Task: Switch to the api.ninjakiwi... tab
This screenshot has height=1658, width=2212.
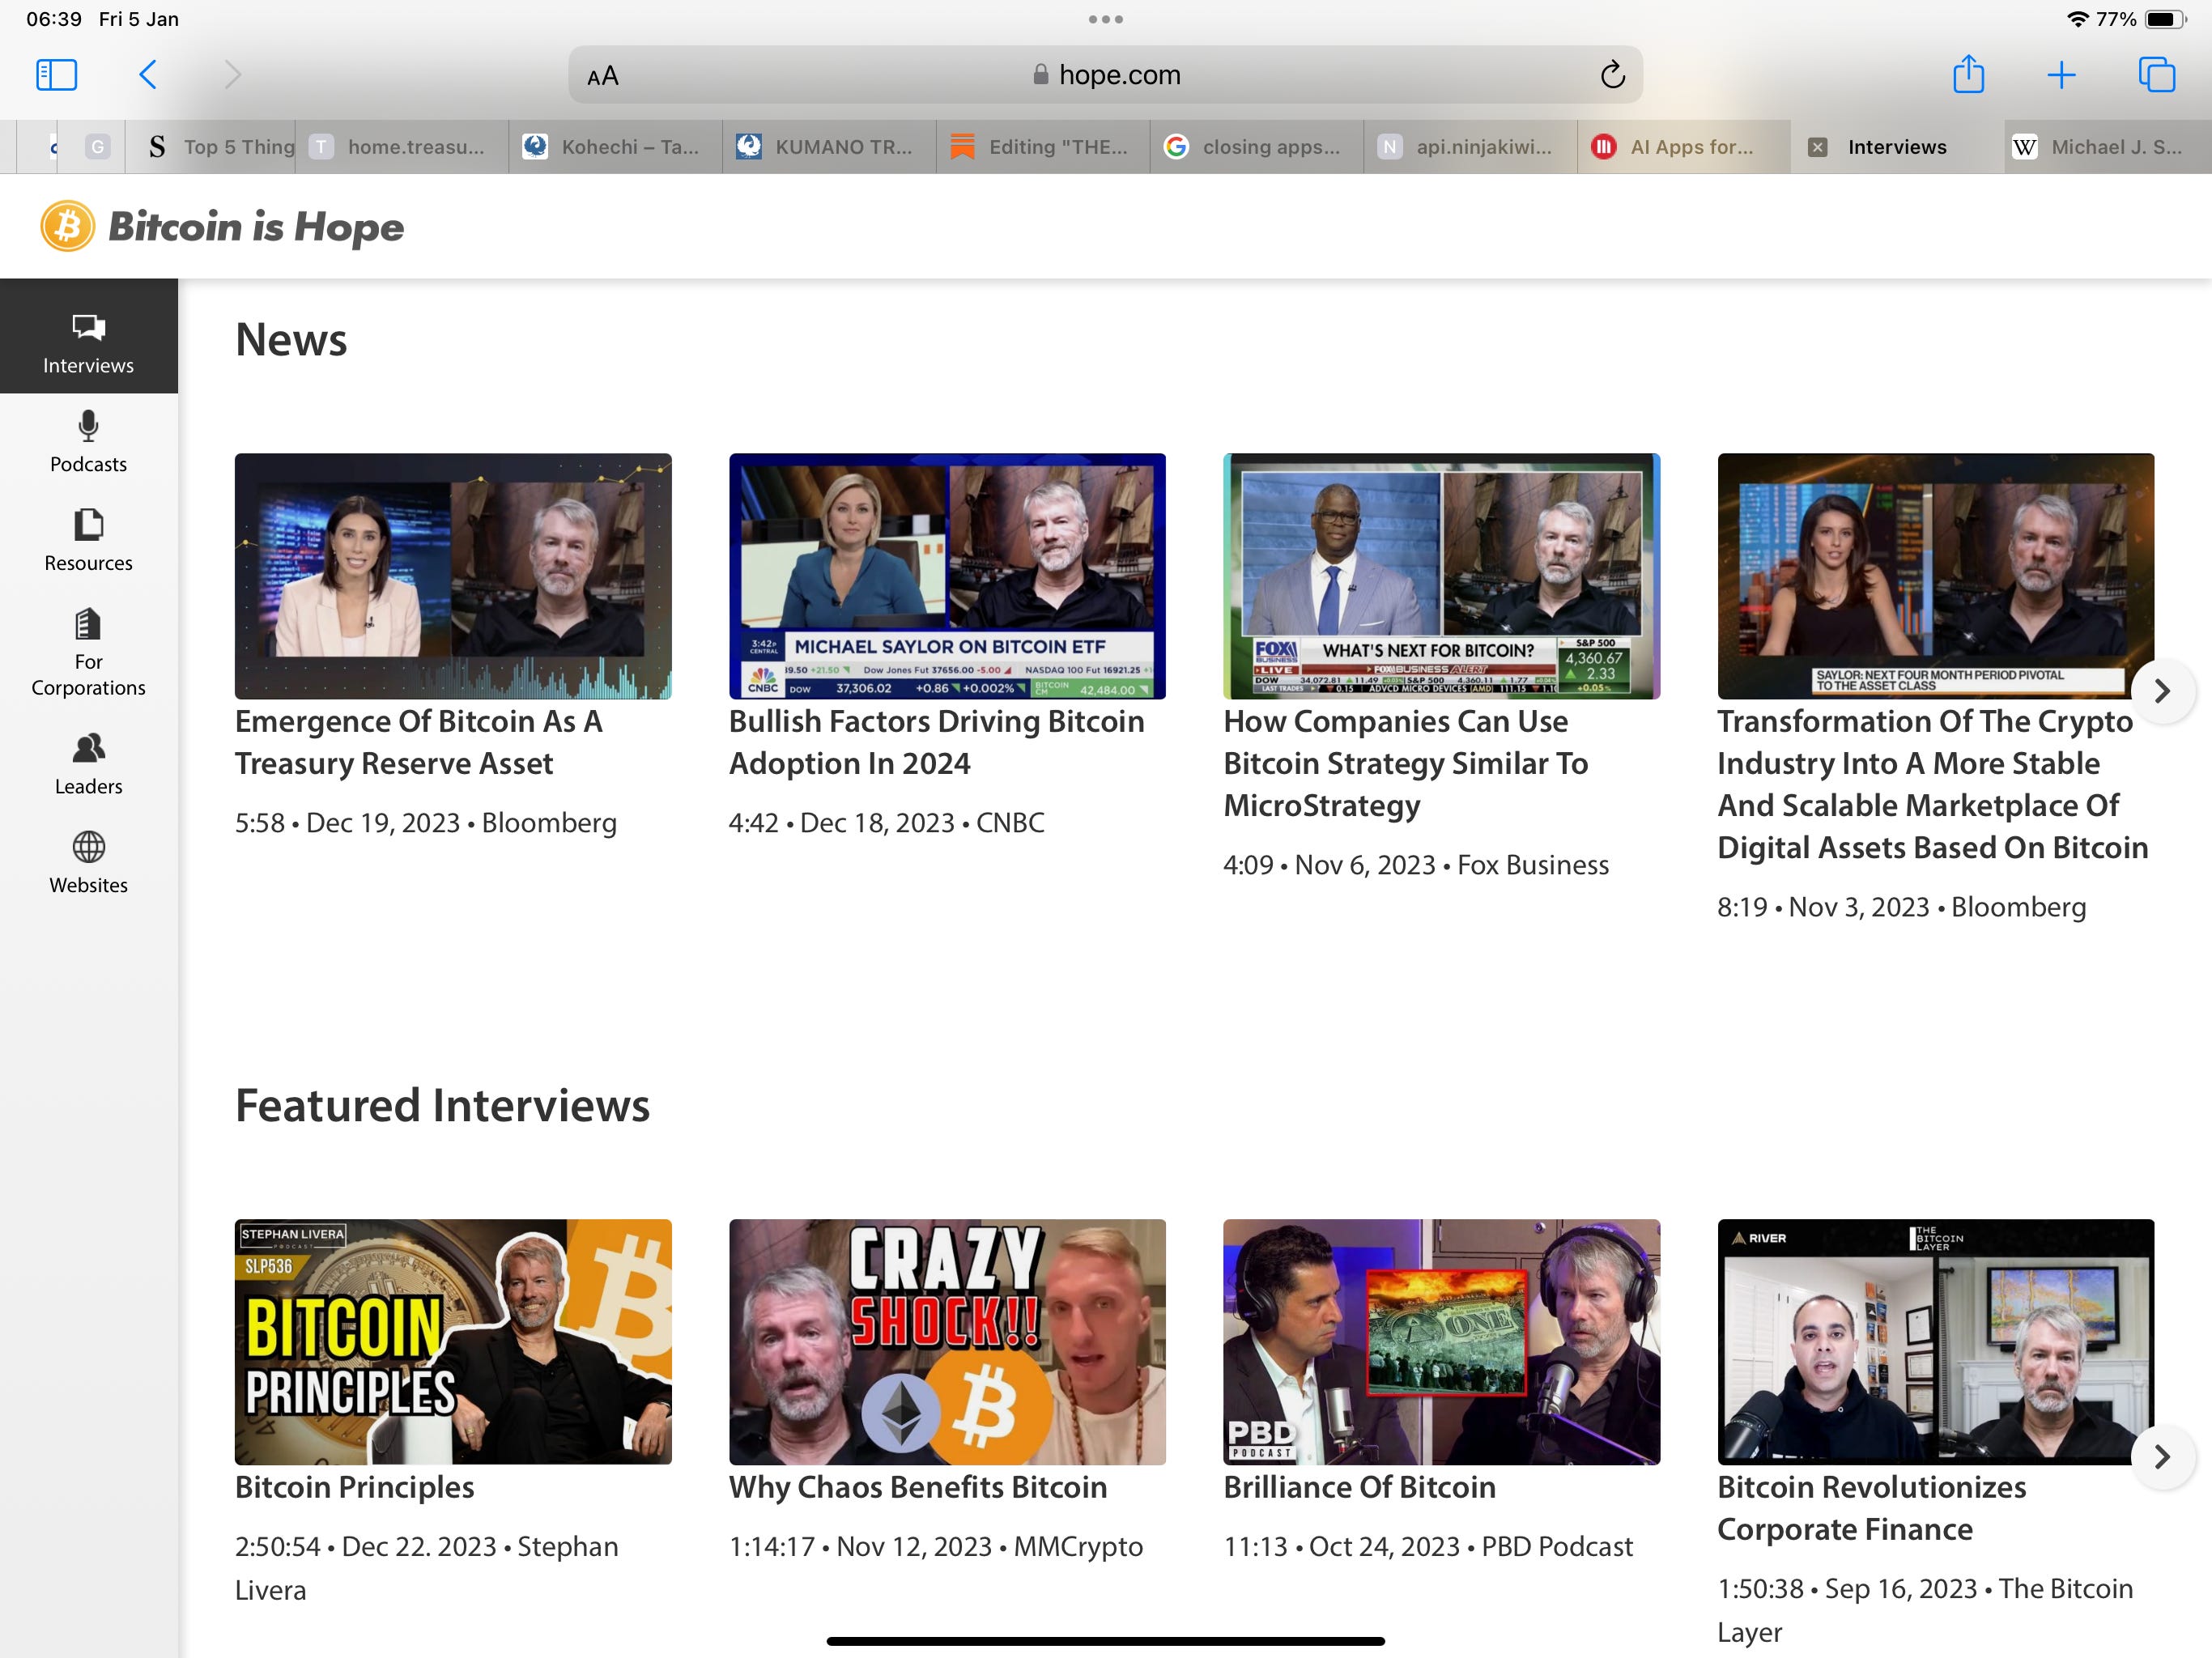Action: (1471, 147)
